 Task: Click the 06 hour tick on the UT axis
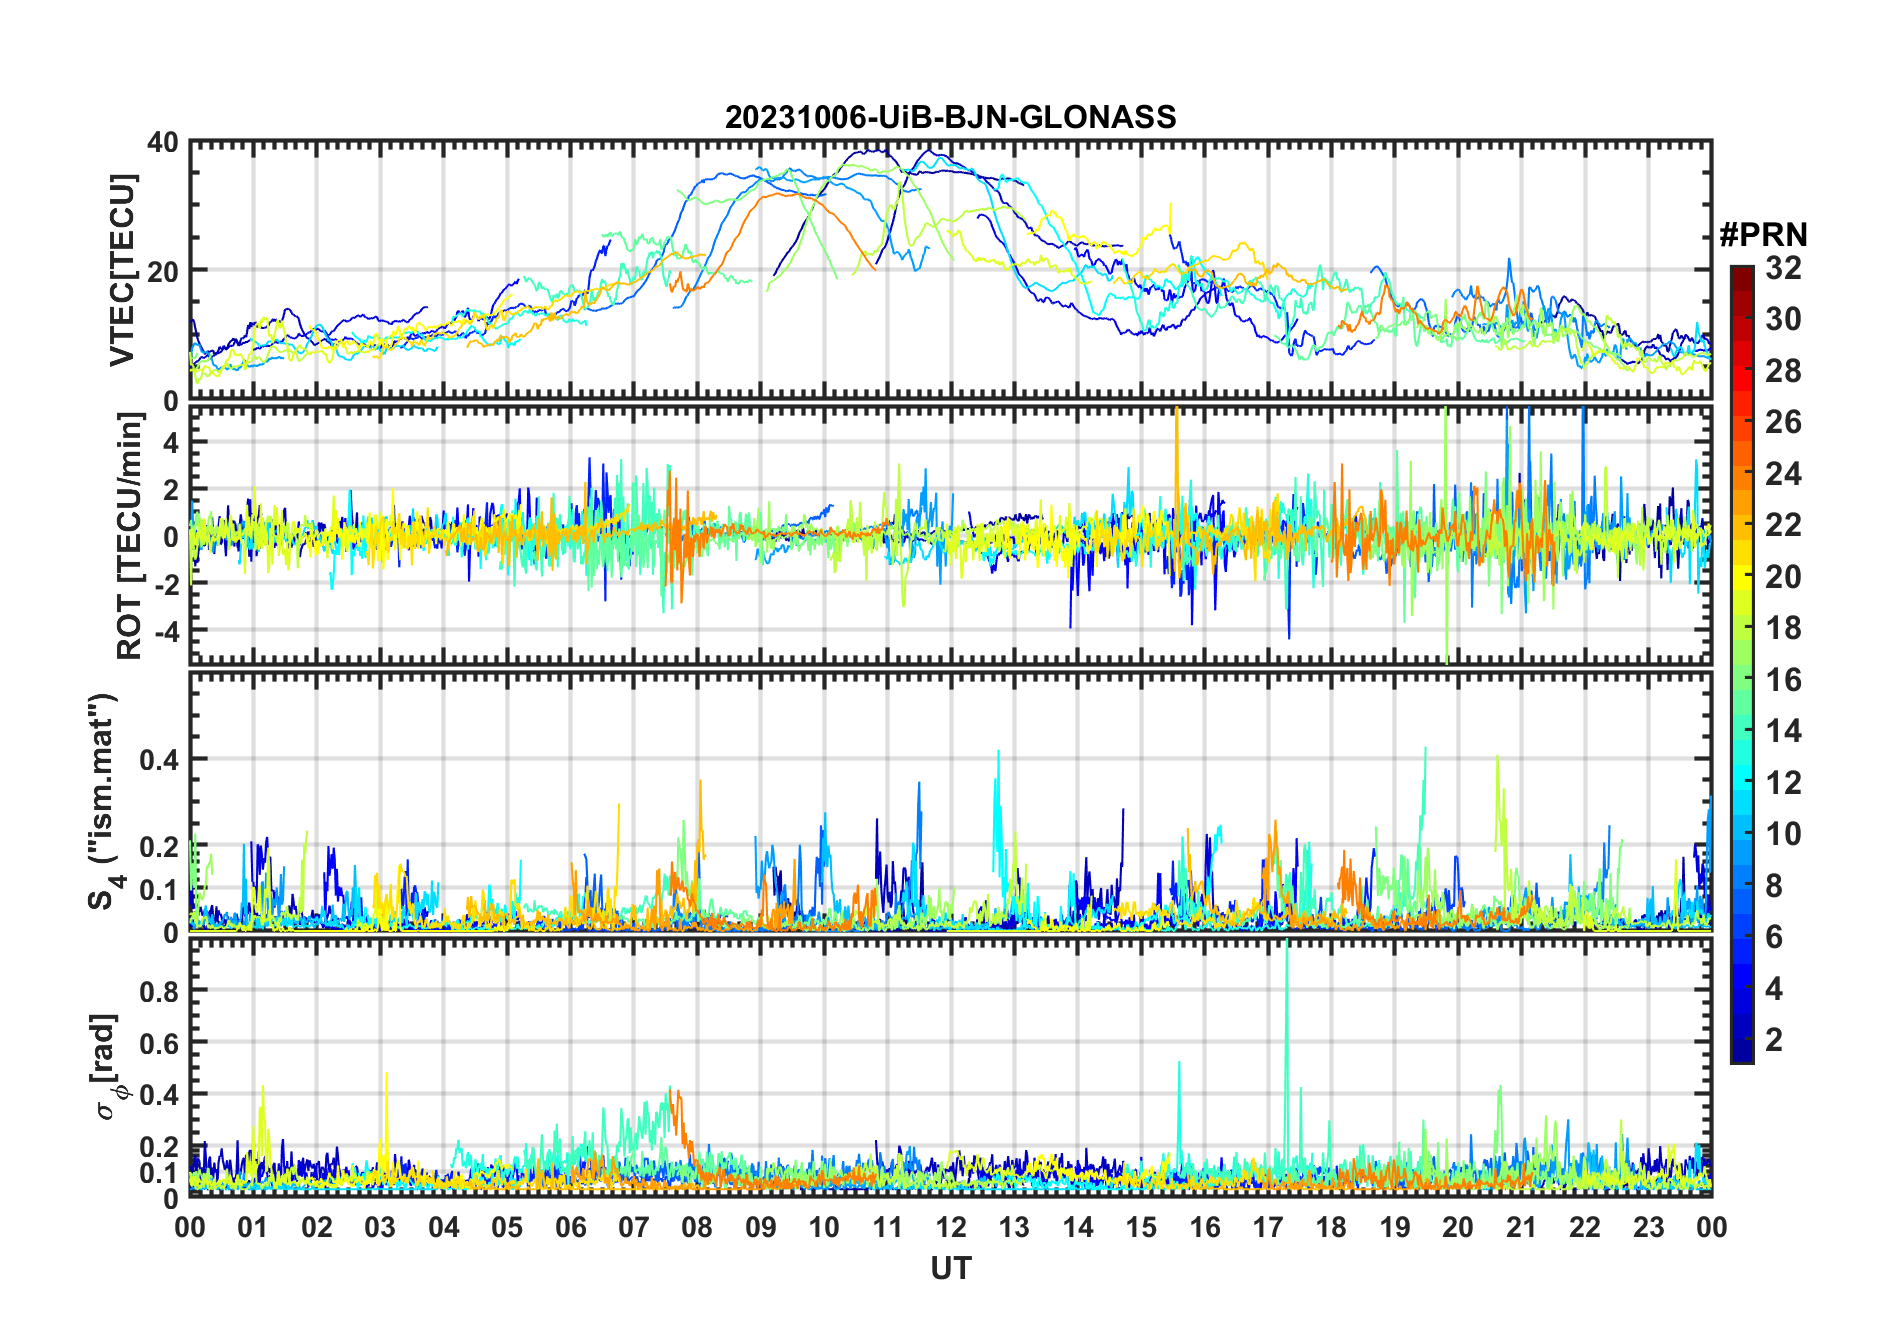tap(570, 1228)
